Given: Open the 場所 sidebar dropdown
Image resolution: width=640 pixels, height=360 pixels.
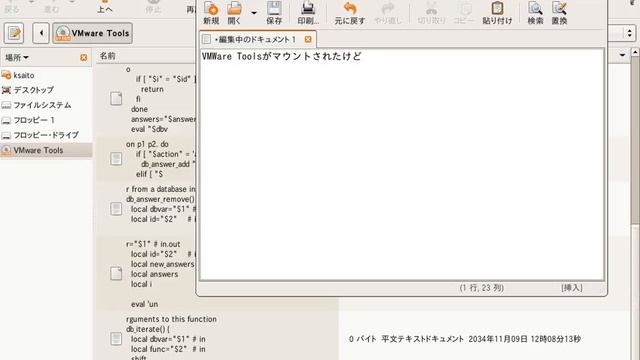Looking at the screenshot, I should click(17, 58).
